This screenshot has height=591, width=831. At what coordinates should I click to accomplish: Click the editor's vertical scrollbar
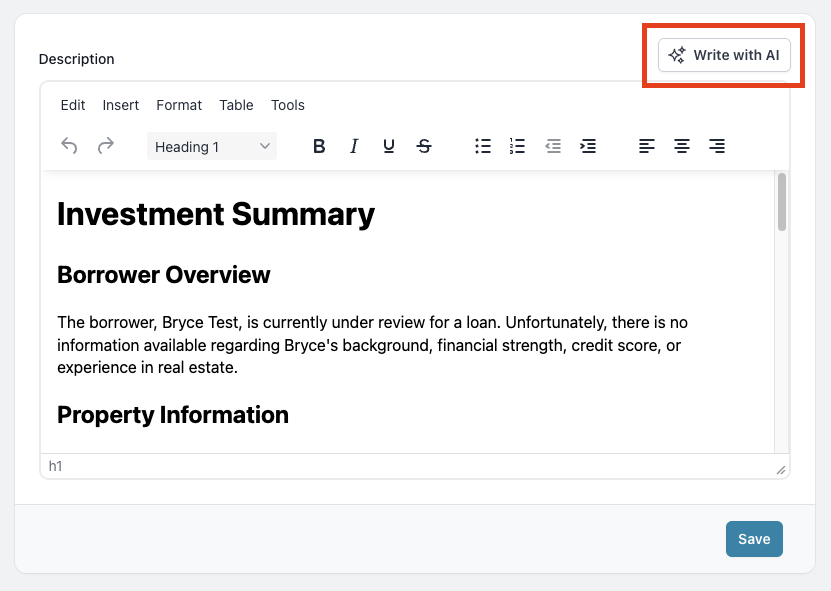pyautogui.click(x=782, y=202)
